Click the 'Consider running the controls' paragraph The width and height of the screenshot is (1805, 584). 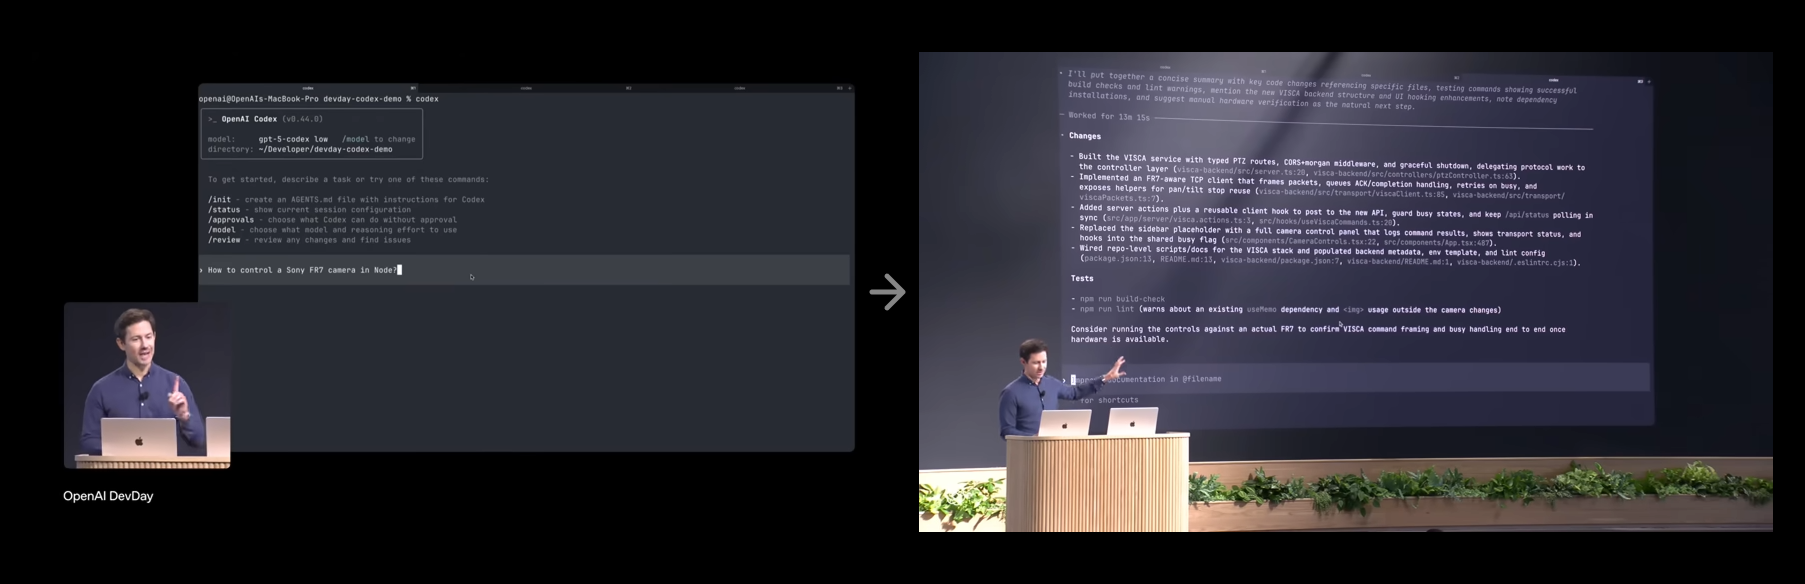(1318, 334)
